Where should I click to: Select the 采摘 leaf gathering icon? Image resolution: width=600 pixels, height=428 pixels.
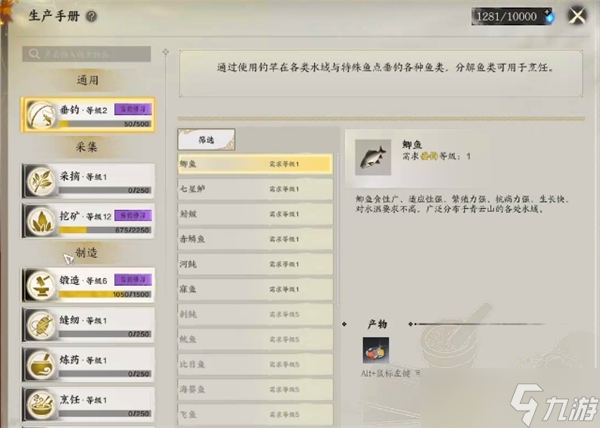(41, 182)
